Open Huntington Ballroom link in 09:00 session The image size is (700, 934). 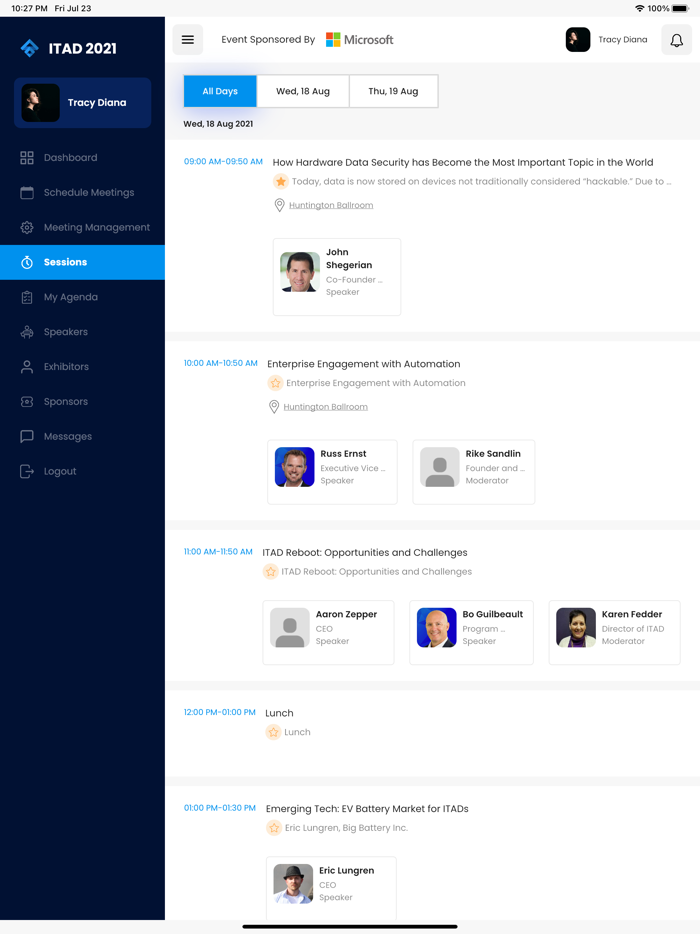[331, 205]
